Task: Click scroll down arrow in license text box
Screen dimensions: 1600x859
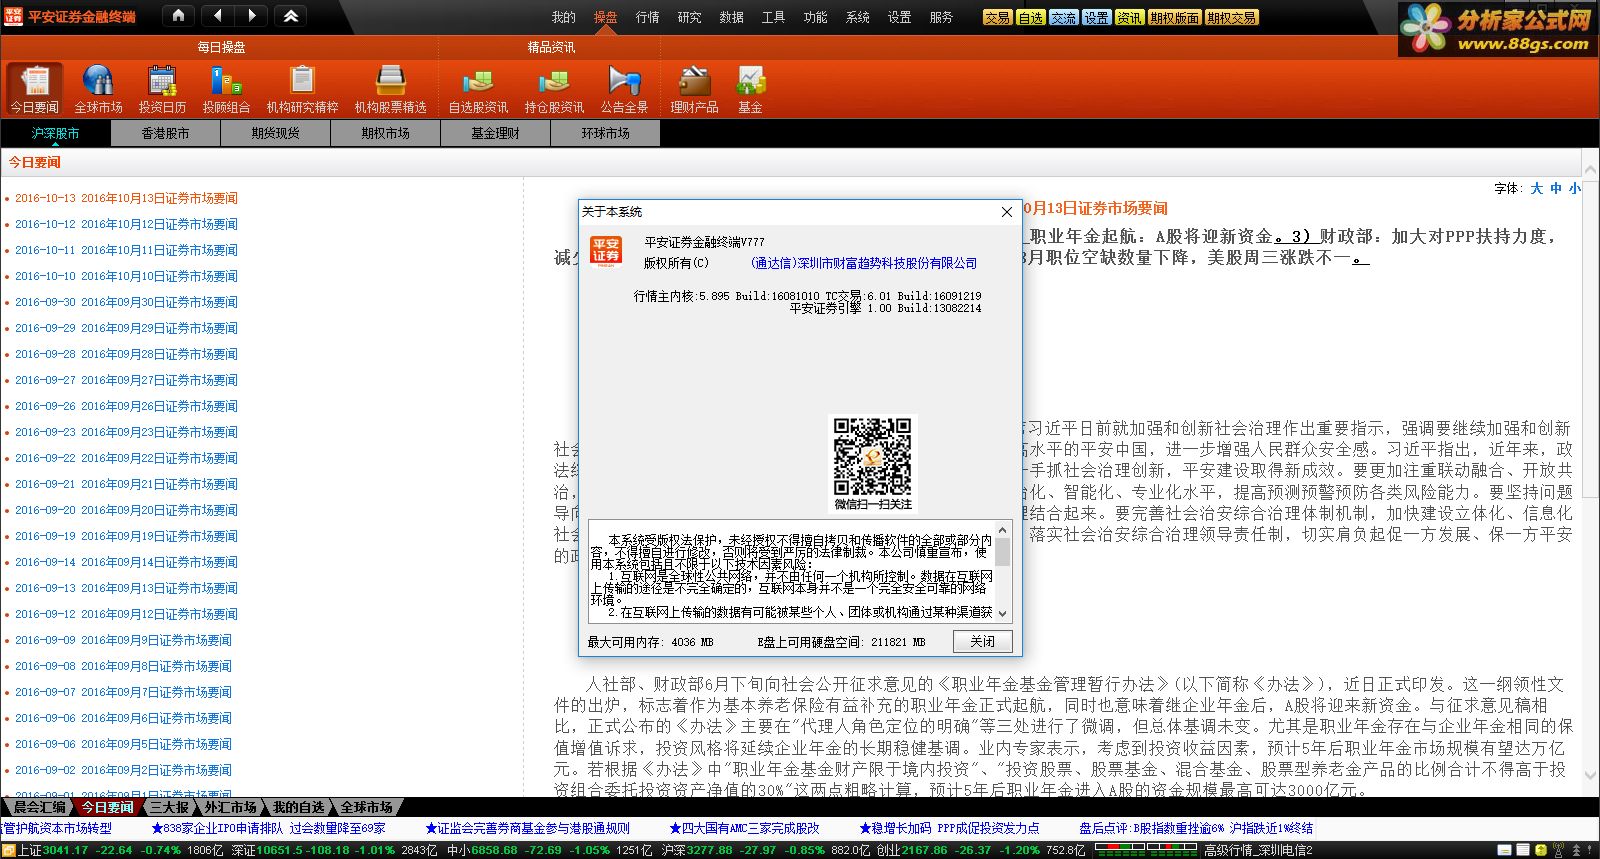Action: click(1003, 613)
